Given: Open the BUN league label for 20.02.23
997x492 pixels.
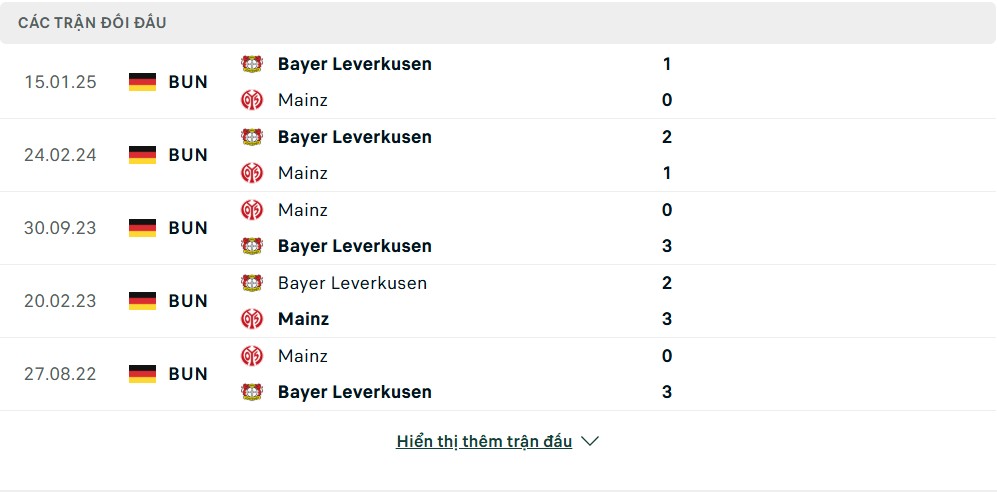Looking at the screenshot, I should (188, 301).
